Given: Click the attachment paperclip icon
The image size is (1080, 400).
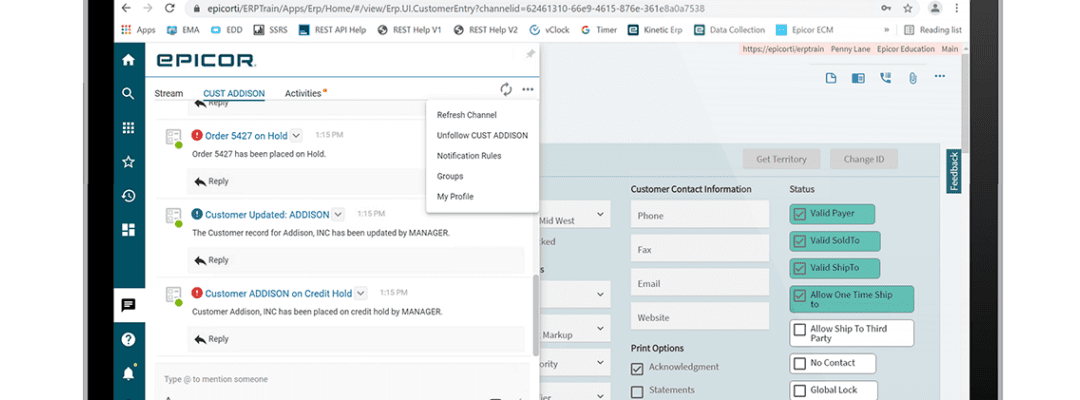Looking at the screenshot, I should coord(913,78).
